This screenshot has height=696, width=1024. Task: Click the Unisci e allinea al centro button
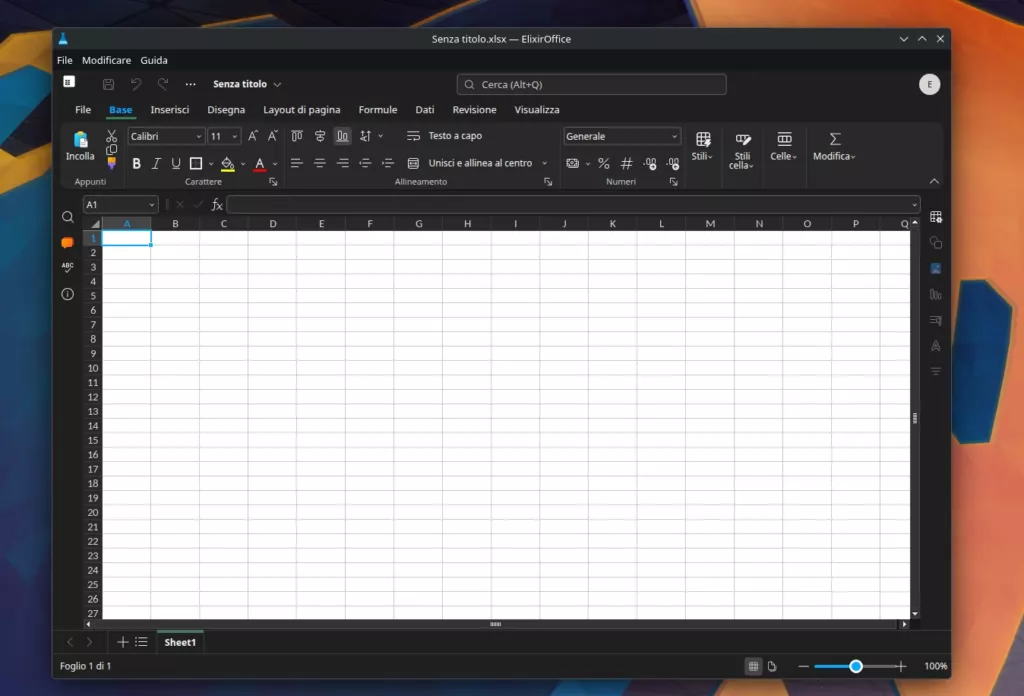[x=470, y=163]
